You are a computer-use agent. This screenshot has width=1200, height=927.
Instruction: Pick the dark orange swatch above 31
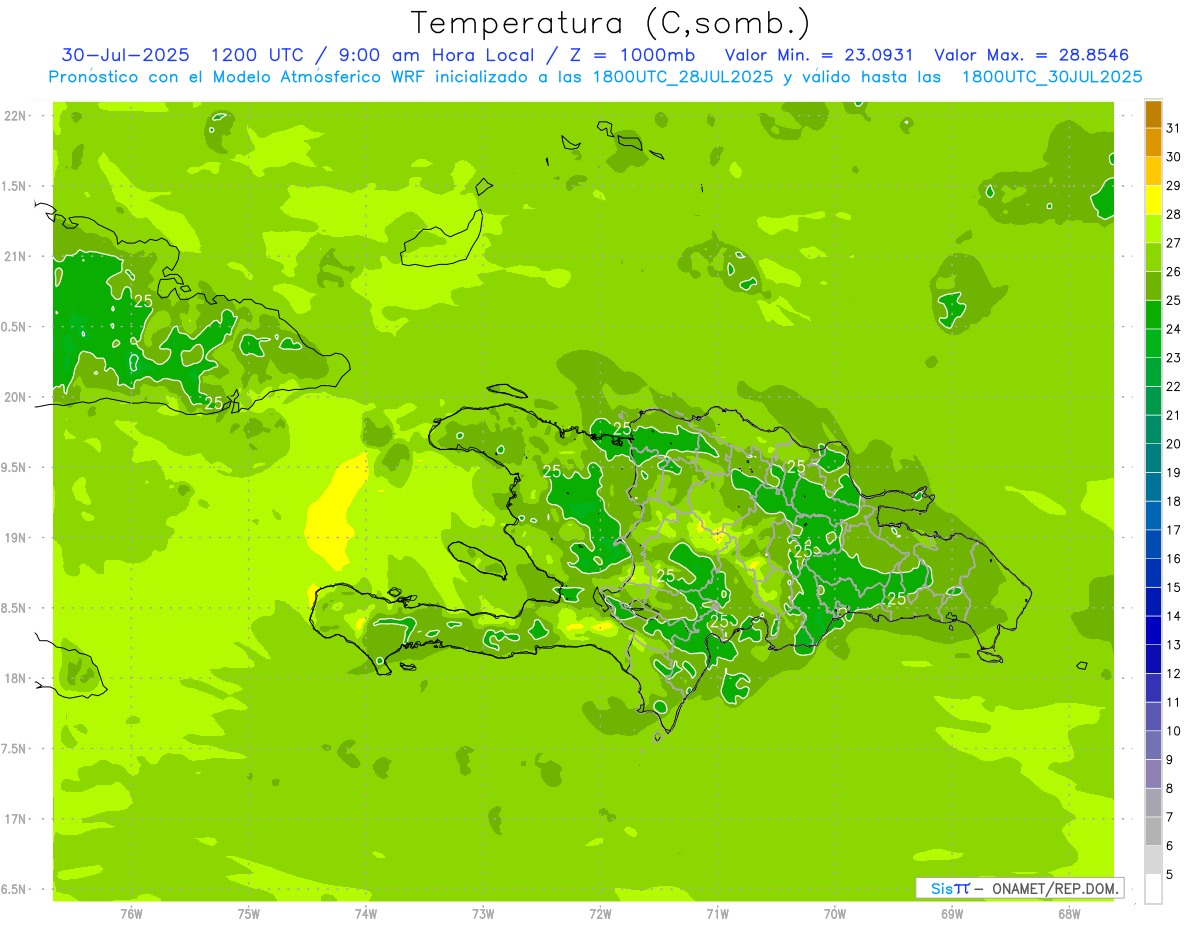1153,114
